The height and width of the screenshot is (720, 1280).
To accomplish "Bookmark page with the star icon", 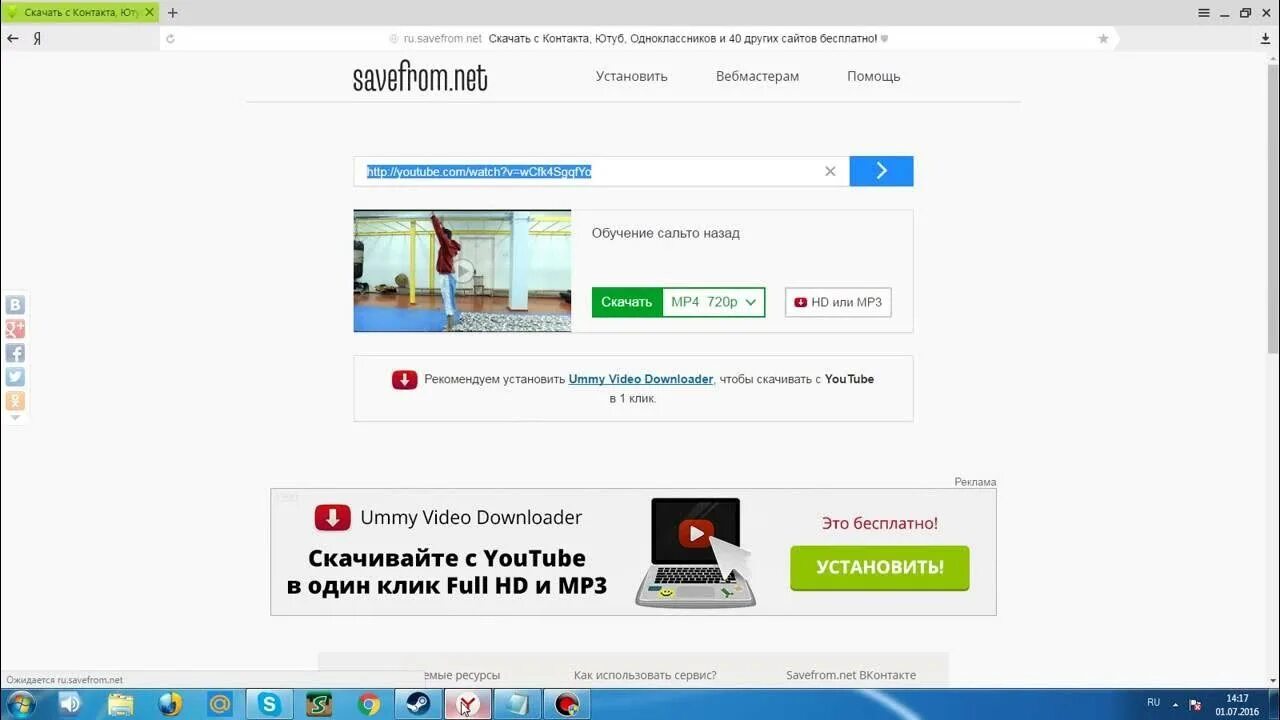I will click(1104, 38).
